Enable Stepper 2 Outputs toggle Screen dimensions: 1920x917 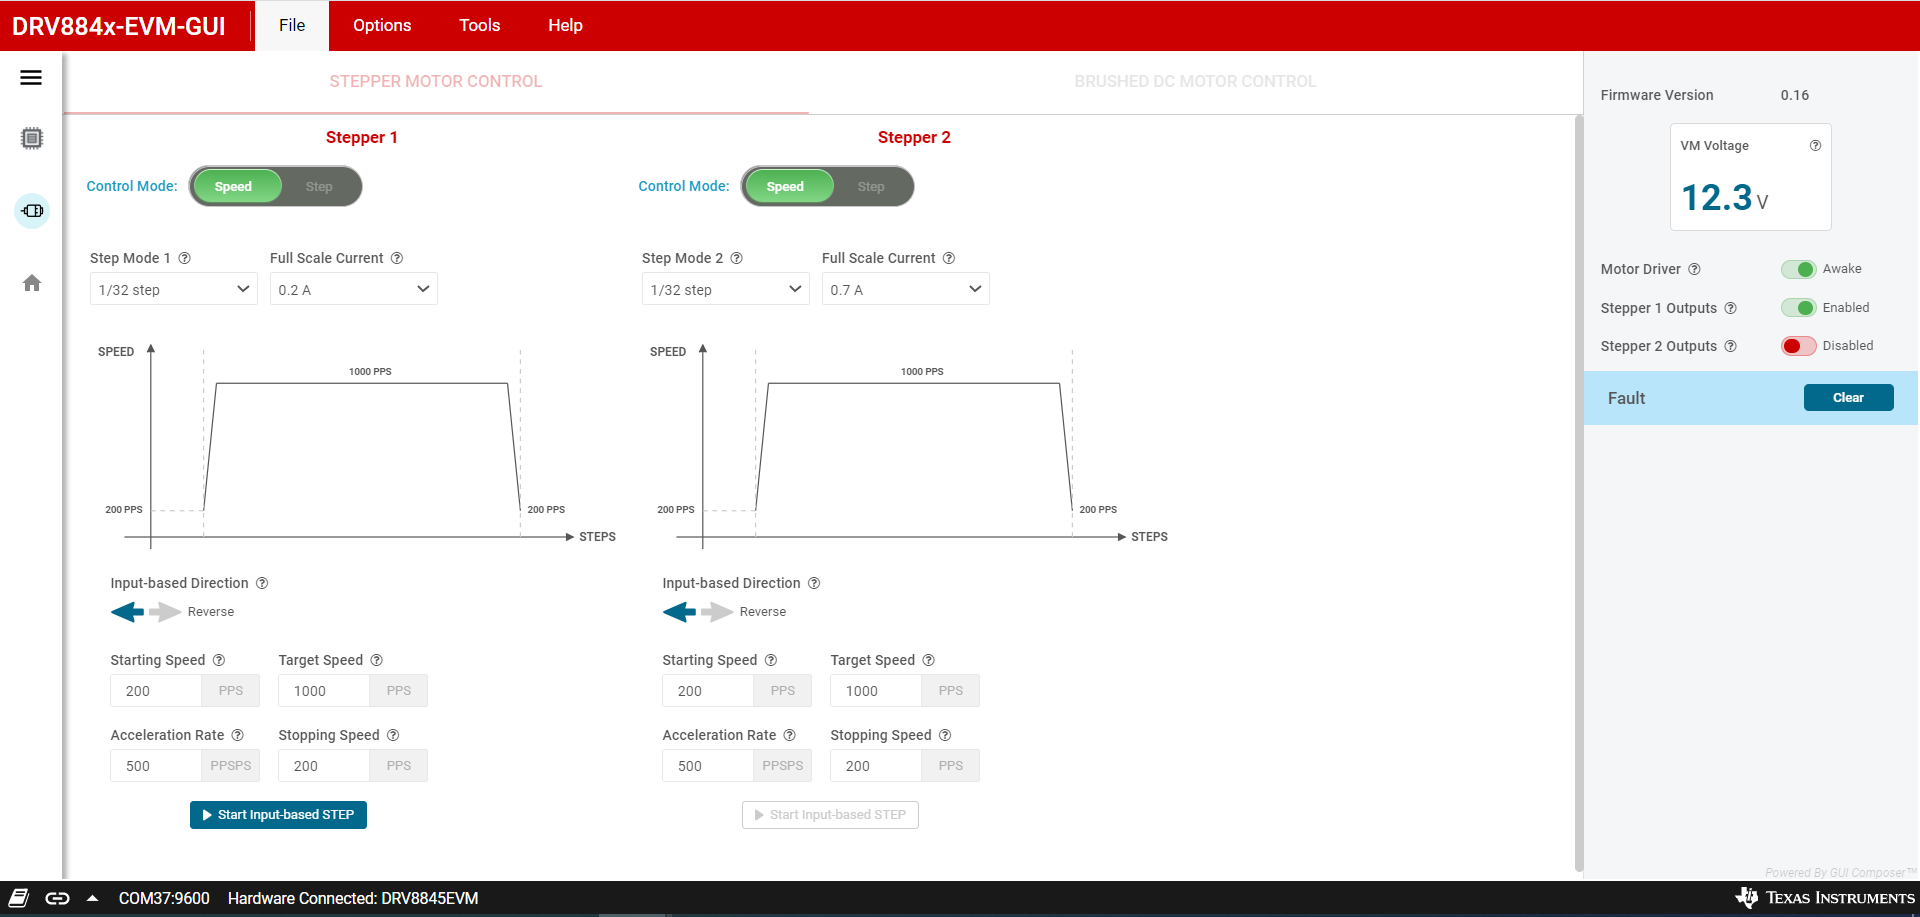[x=1798, y=346]
